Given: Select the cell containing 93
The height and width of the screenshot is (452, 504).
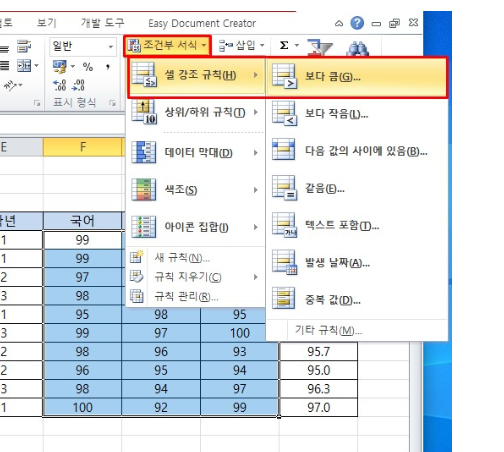Looking at the screenshot, I should click(x=240, y=352).
